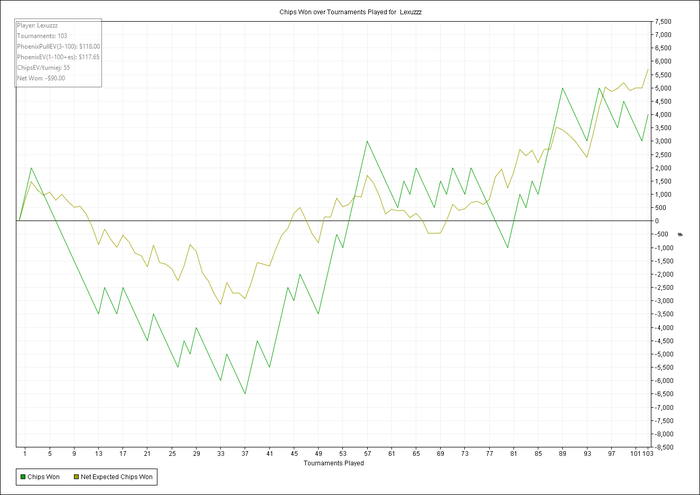Click the yellow Net Expected Chips Won swatch
700x495 pixels.
(x=76, y=477)
